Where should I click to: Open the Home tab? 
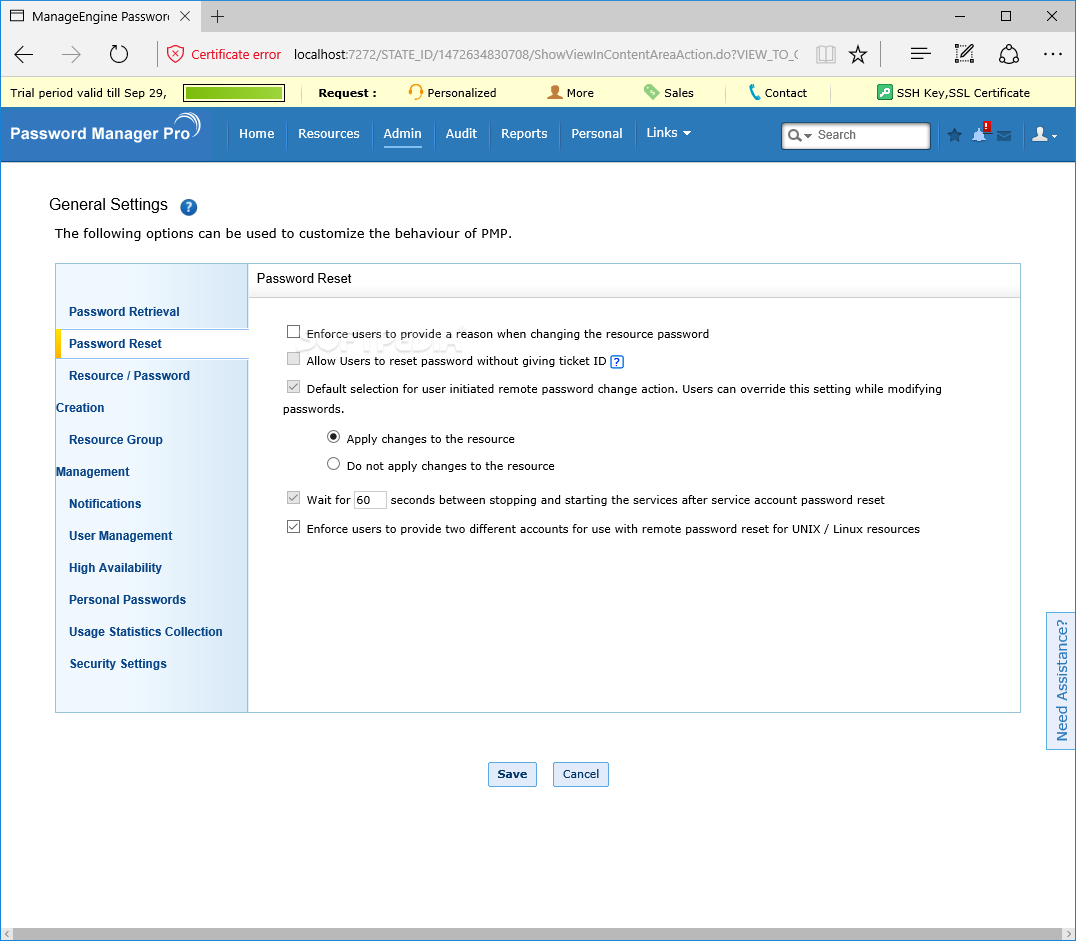click(257, 134)
